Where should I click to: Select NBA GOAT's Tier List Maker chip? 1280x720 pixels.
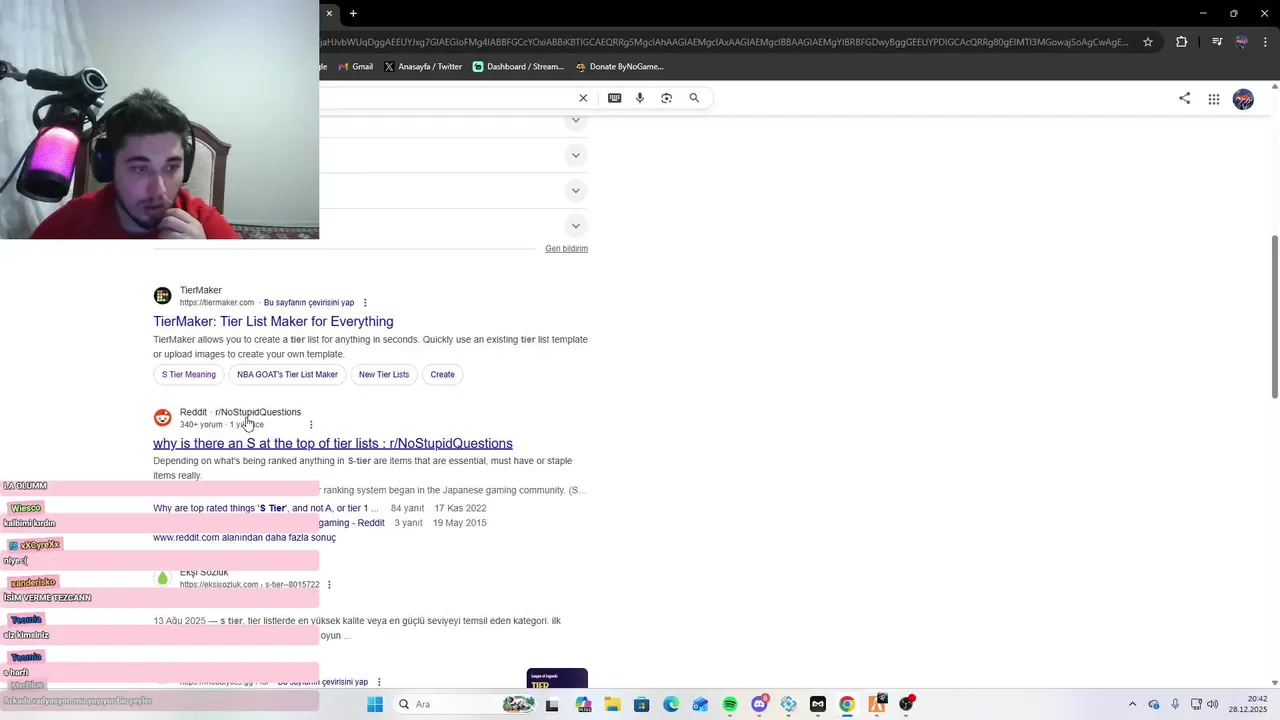[x=287, y=375]
